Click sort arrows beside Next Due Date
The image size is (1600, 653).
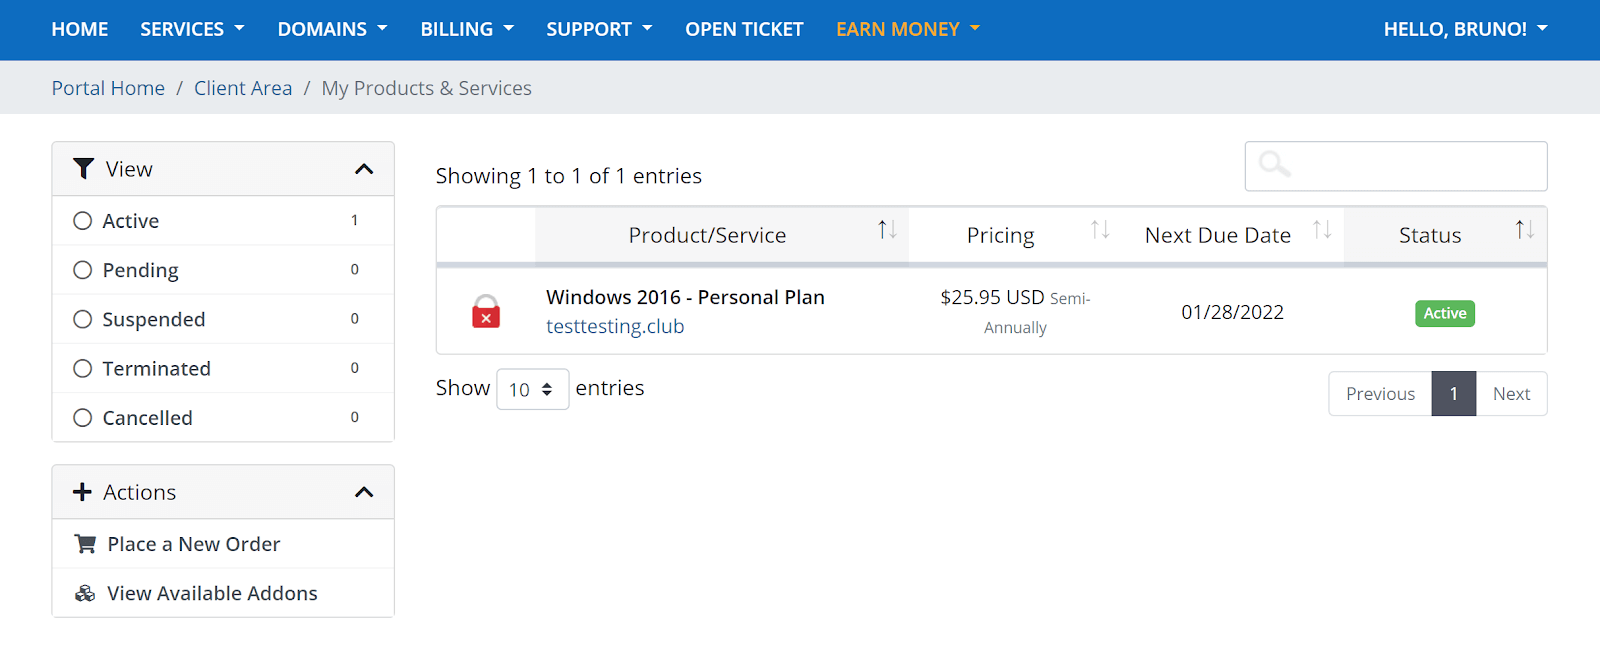click(x=1322, y=231)
